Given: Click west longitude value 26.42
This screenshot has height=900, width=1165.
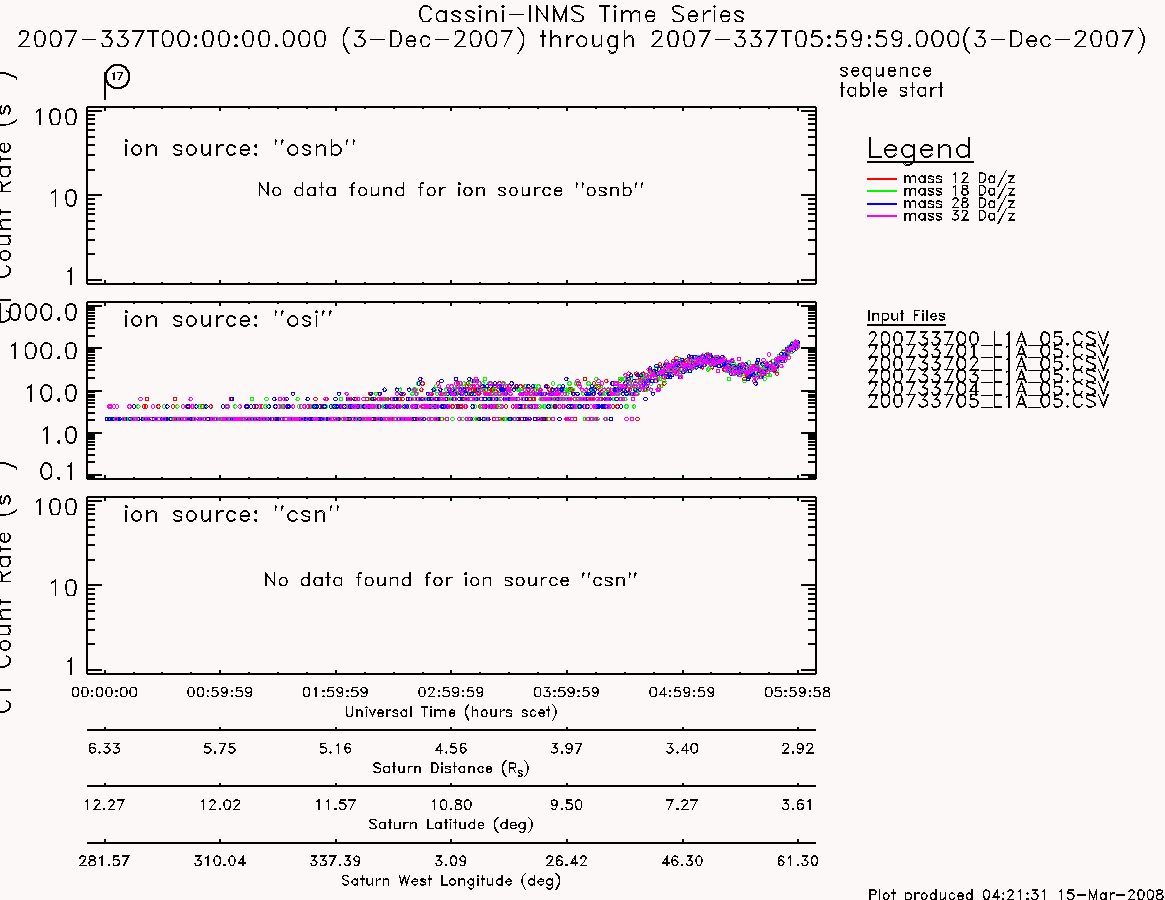Looking at the screenshot, I should 566,861.
